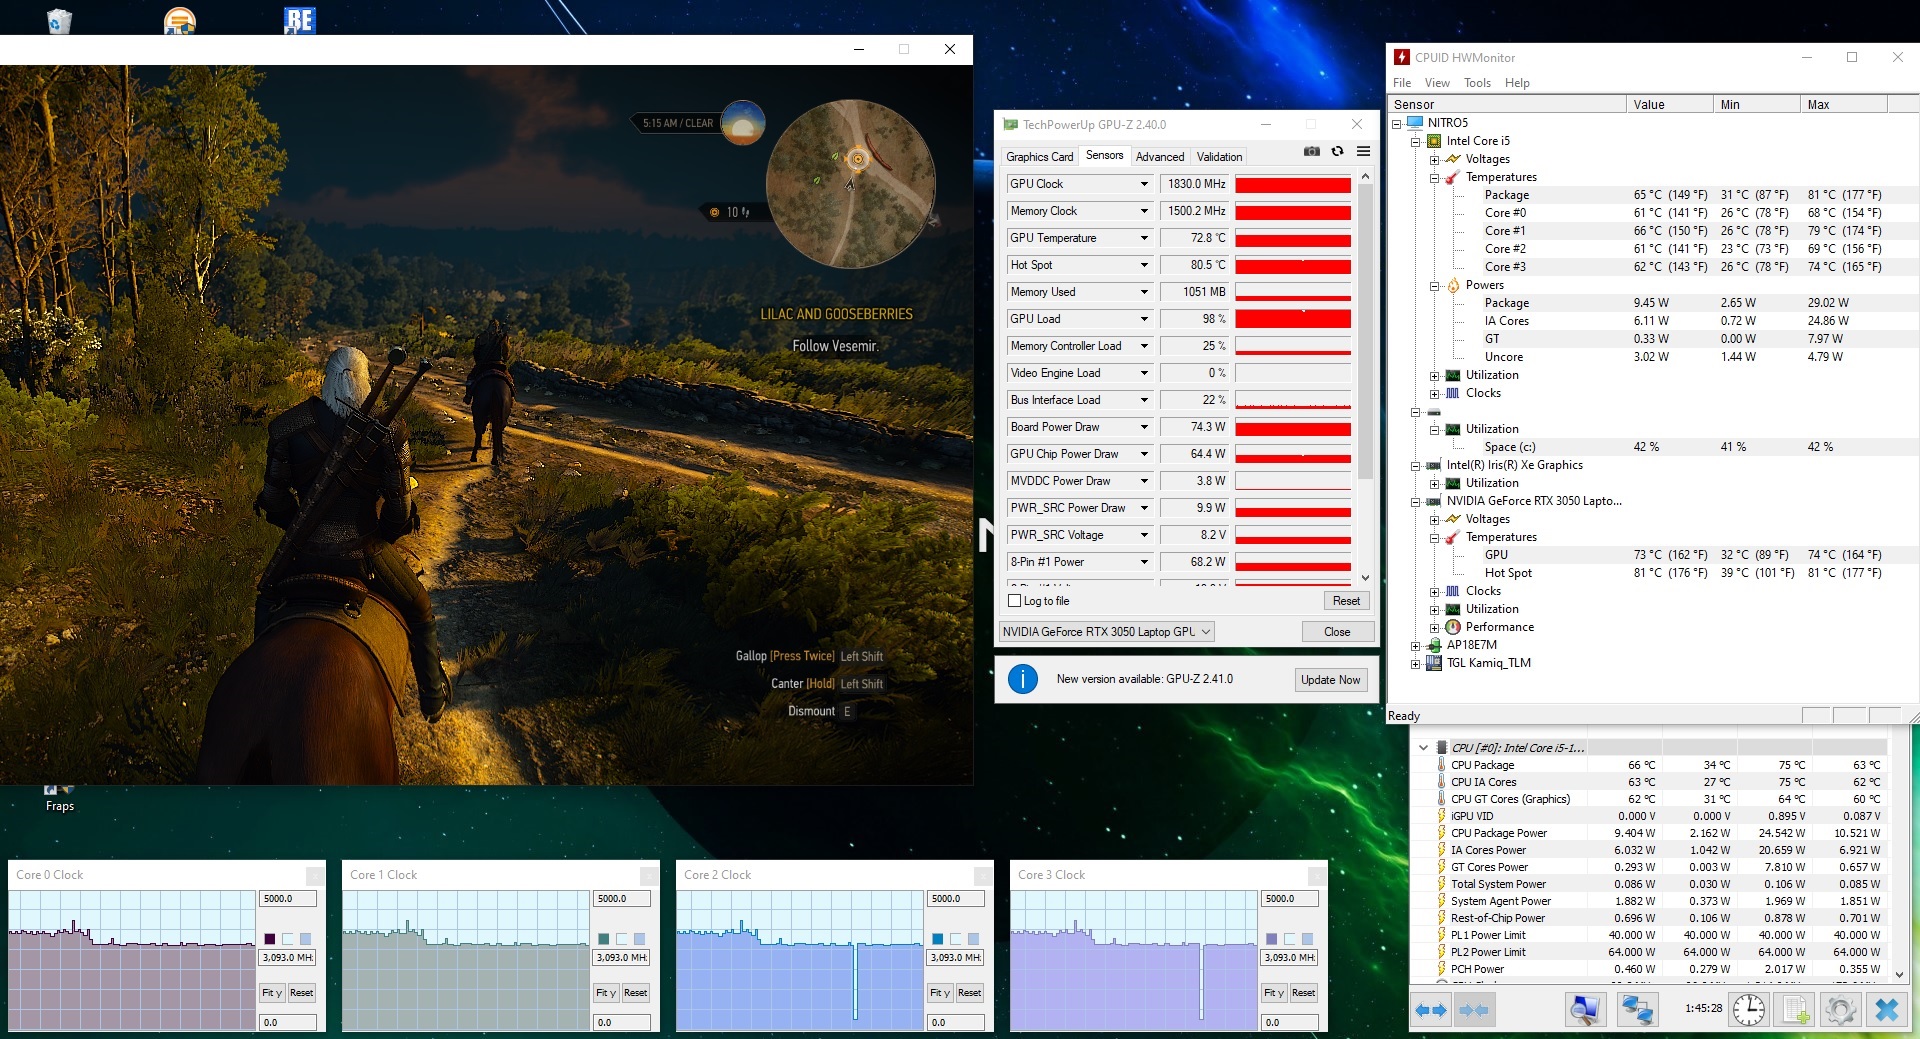Open the NVIDIA GeForce RTX 3050 GPU selector

[x=1106, y=632]
